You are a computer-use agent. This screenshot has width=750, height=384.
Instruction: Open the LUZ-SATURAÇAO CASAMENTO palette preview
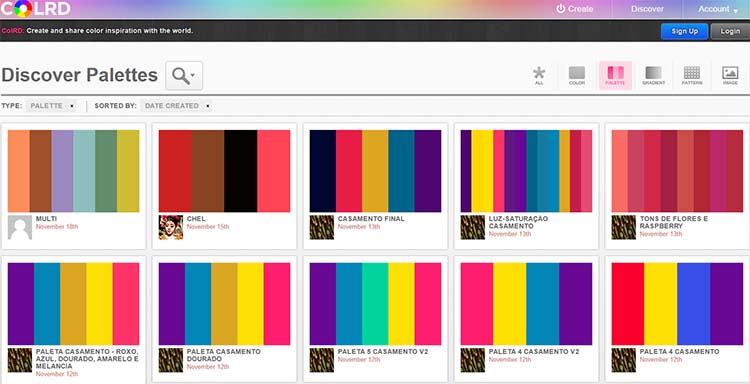coord(526,171)
